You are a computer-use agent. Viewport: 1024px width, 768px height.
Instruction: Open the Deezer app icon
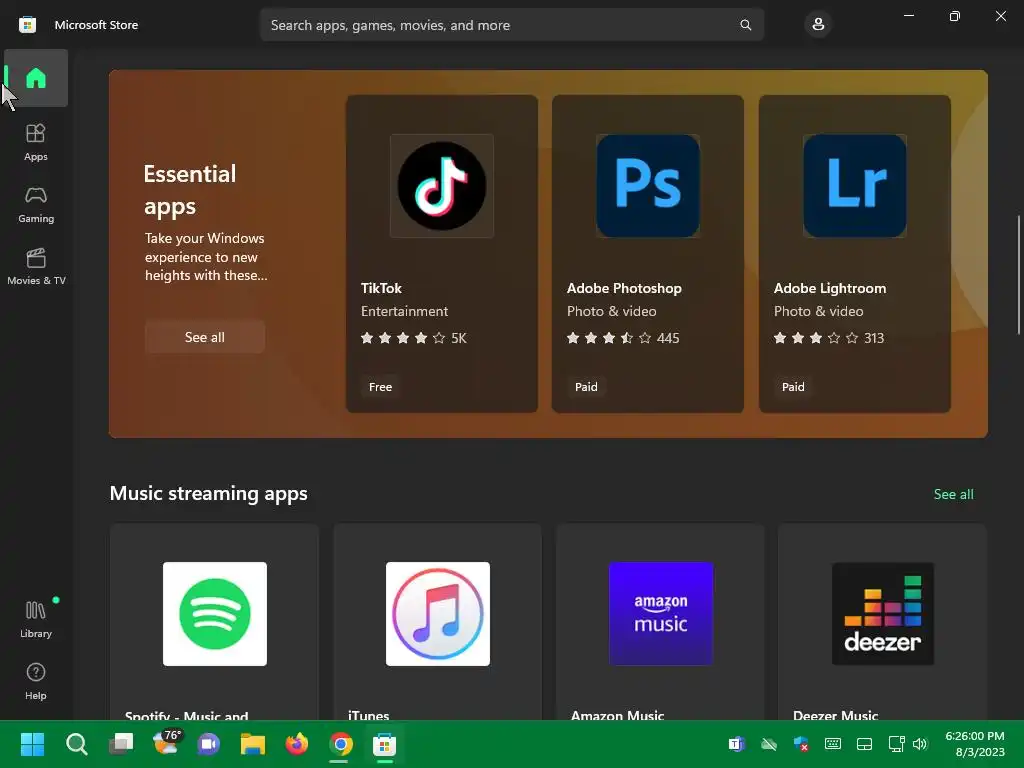click(x=883, y=614)
